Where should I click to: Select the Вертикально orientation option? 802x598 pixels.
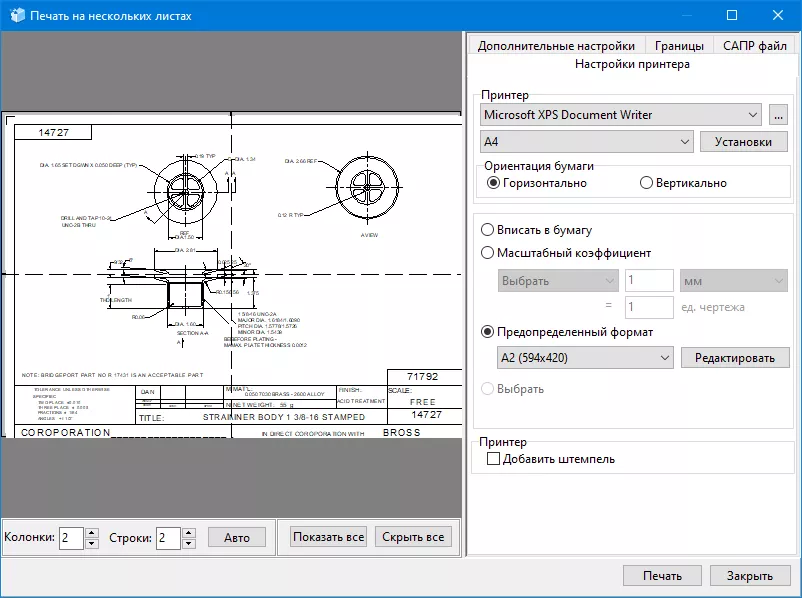[x=647, y=183]
